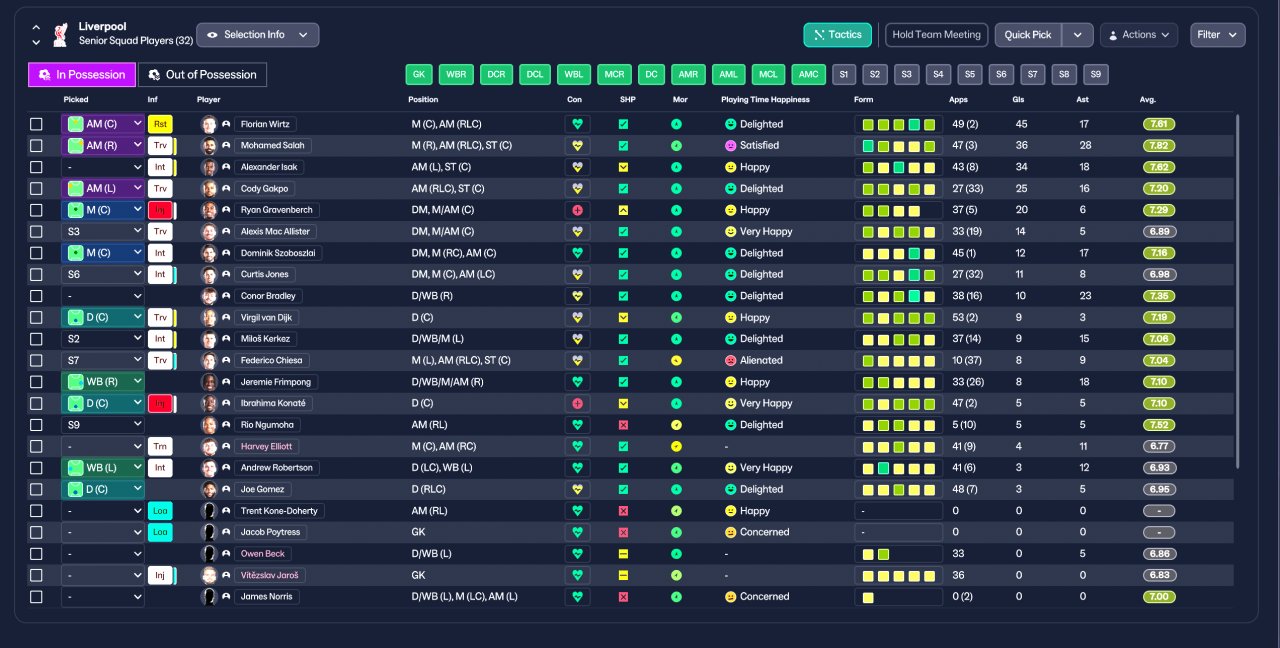This screenshot has width=1280, height=648.
Task: Click Ibrahima Konaté's red condition icon
Action: (577, 403)
